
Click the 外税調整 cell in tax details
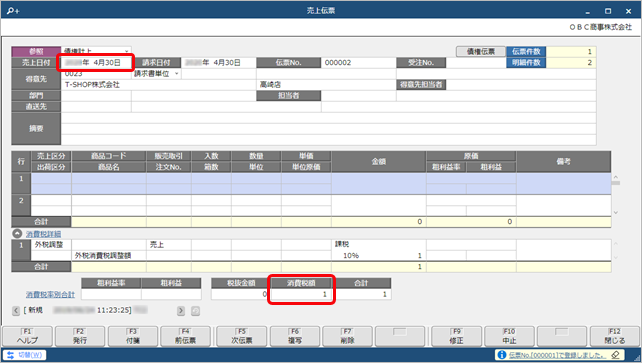pos(51,245)
